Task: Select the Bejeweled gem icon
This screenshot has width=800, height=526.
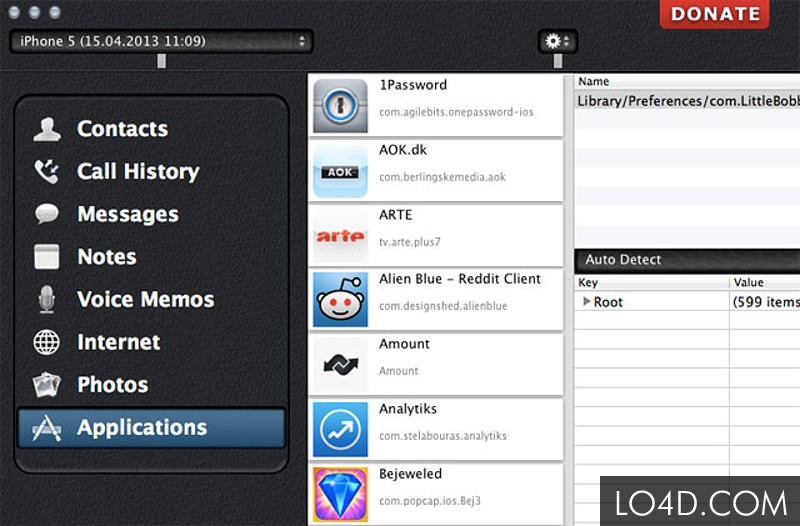Action: pos(340,494)
